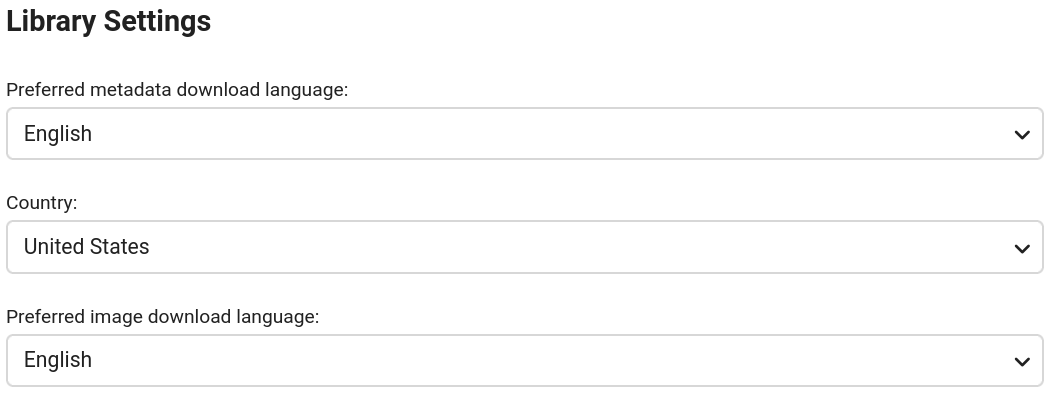This screenshot has width=1052, height=401.
Task: Select the image language combo box
Action: pyautogui.click(x=524, y=360)
